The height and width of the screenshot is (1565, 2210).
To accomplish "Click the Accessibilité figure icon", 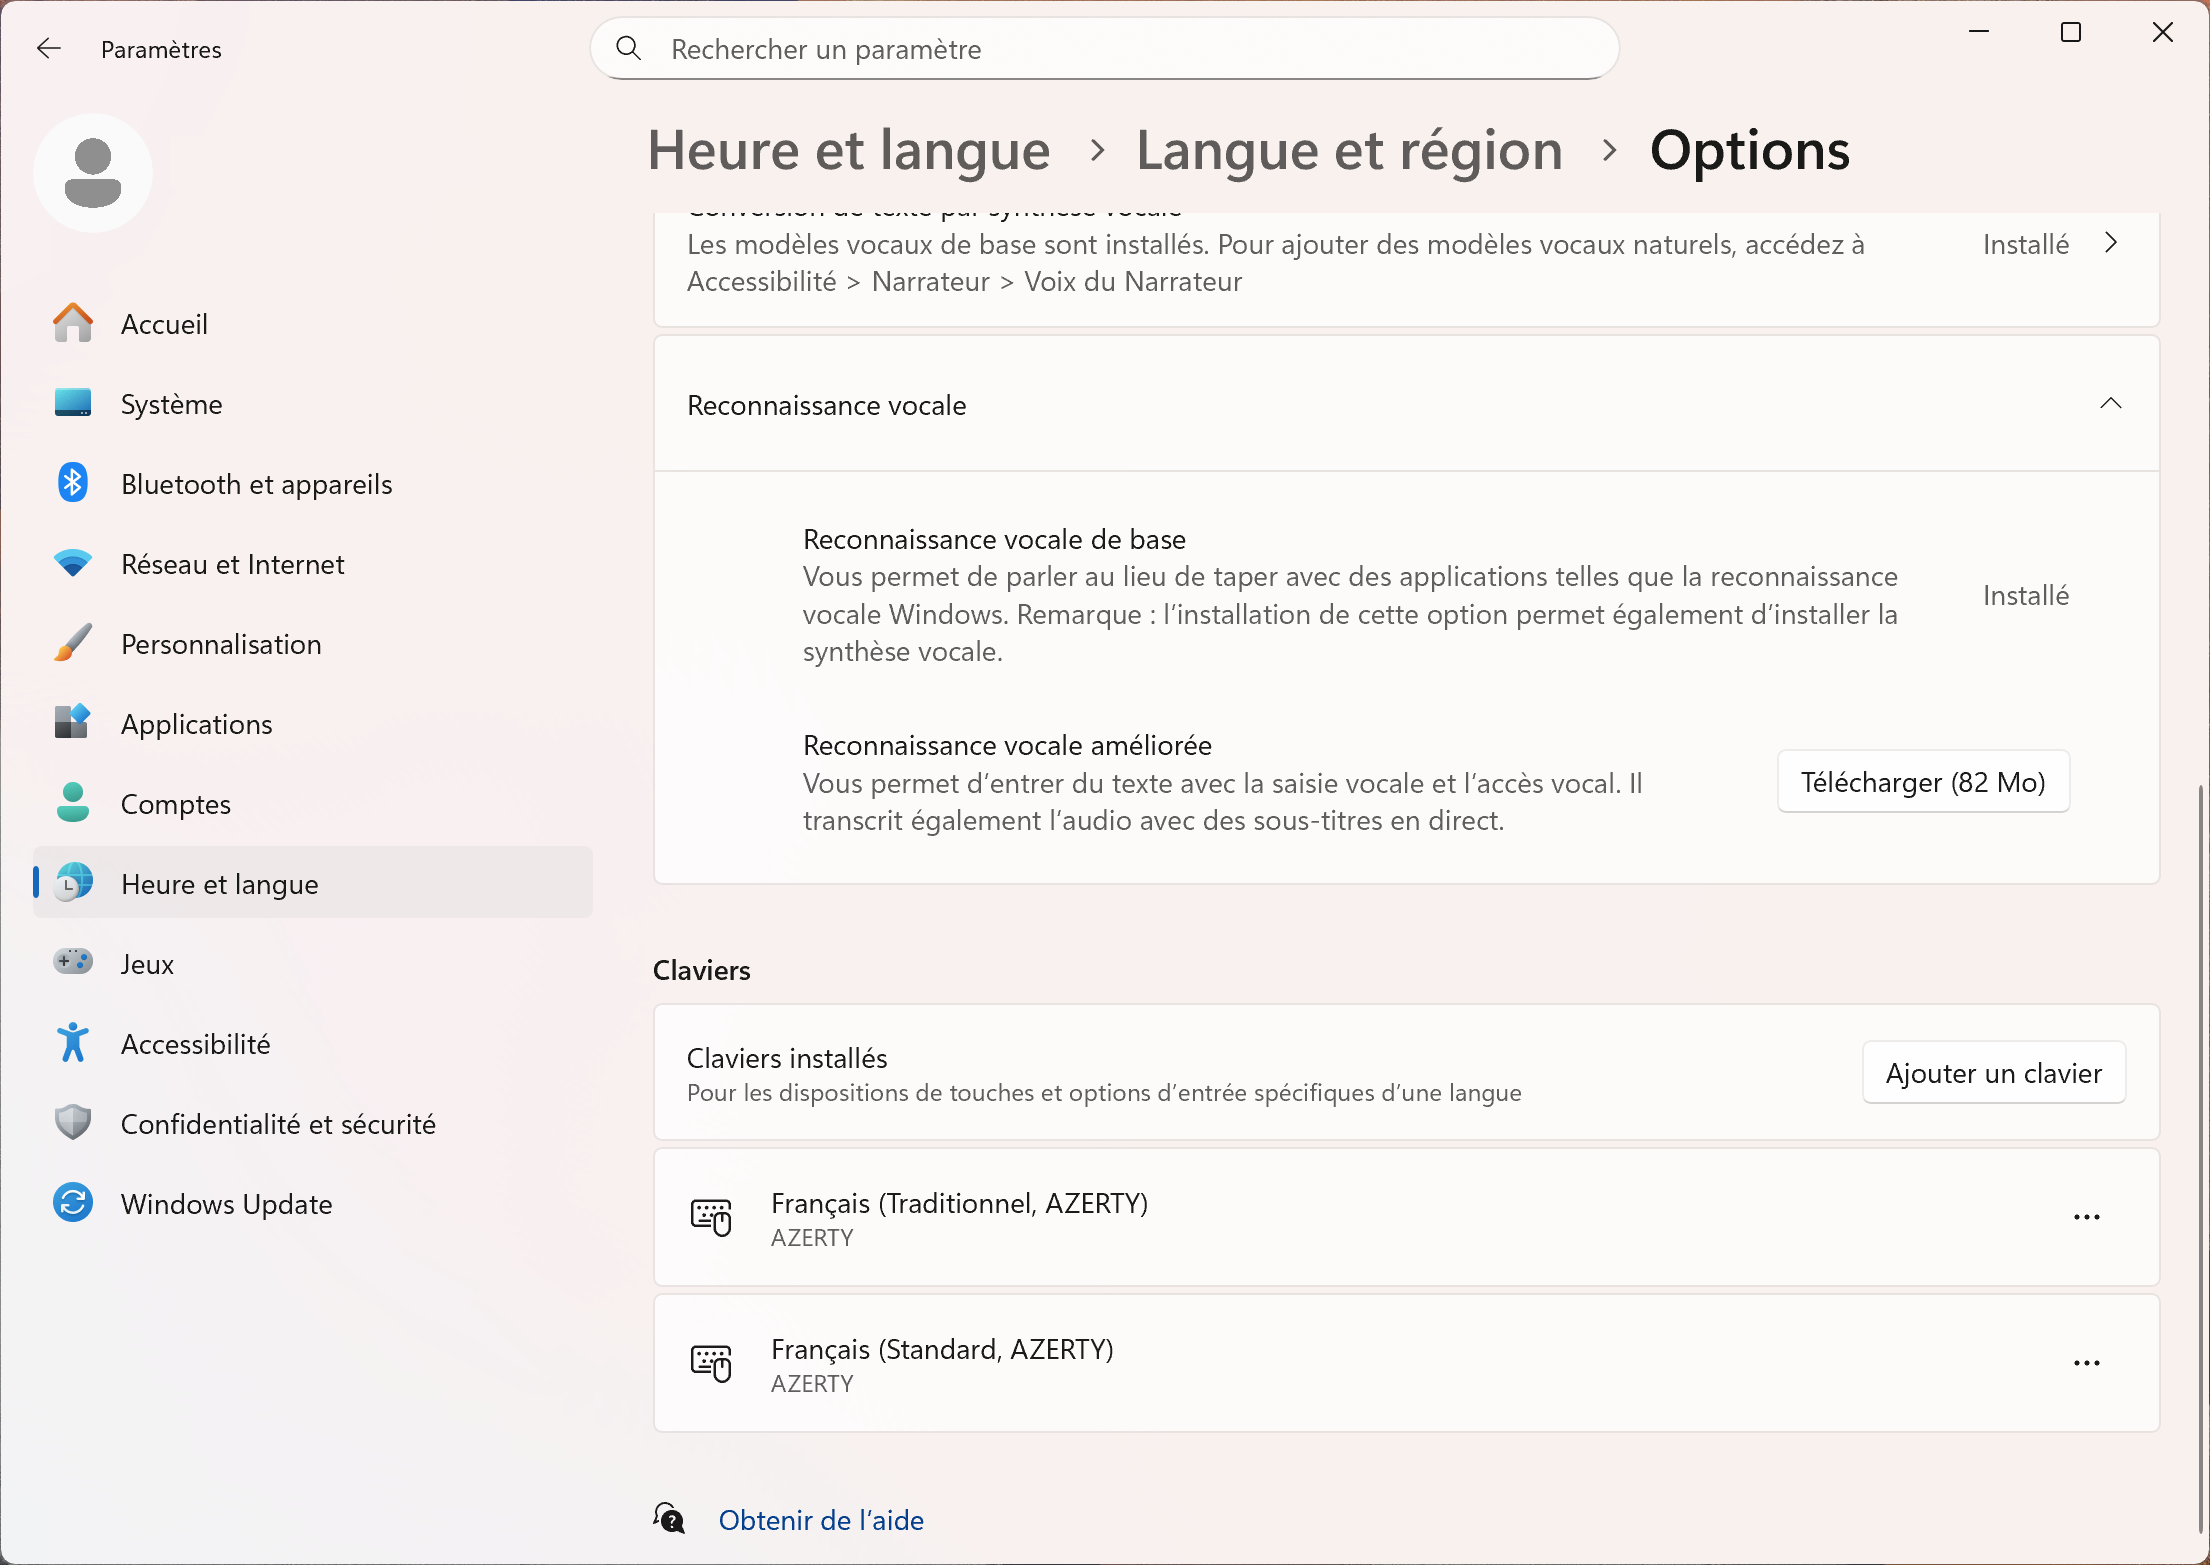I will pos(73,1044).
